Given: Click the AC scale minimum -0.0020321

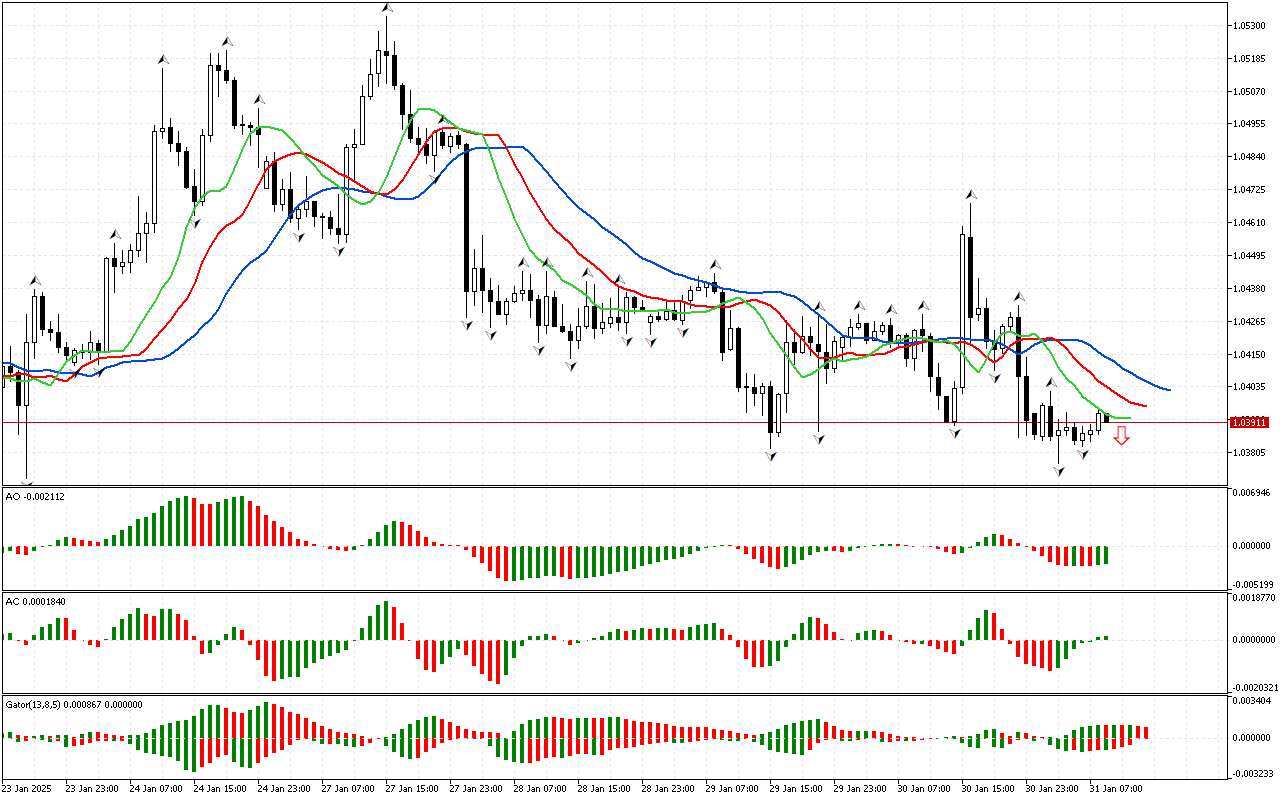Looking at the screenshot, I should [1254, 688].
